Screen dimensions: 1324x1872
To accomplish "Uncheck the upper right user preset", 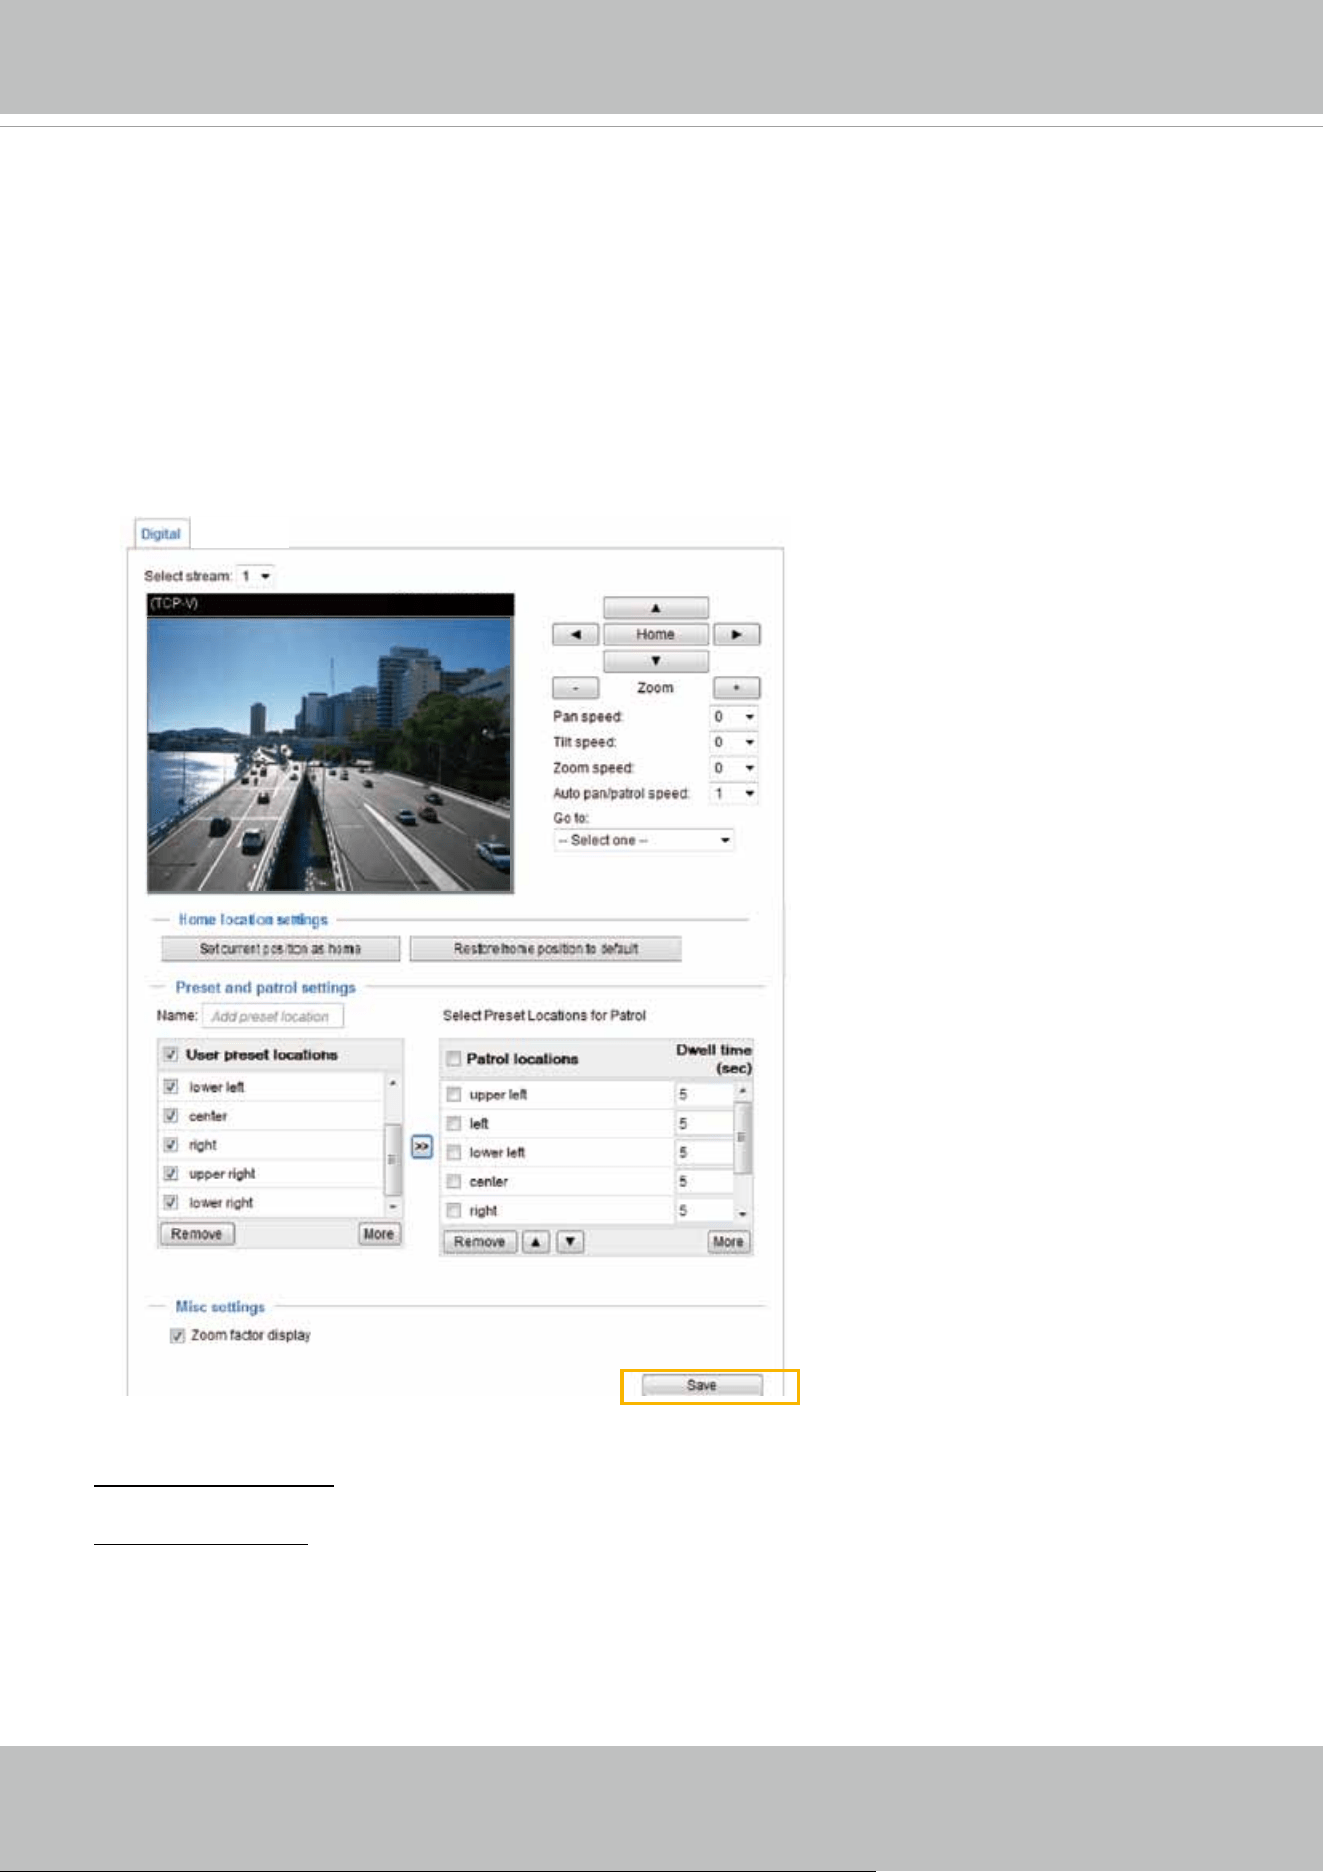I will (x=172, y=1174).
